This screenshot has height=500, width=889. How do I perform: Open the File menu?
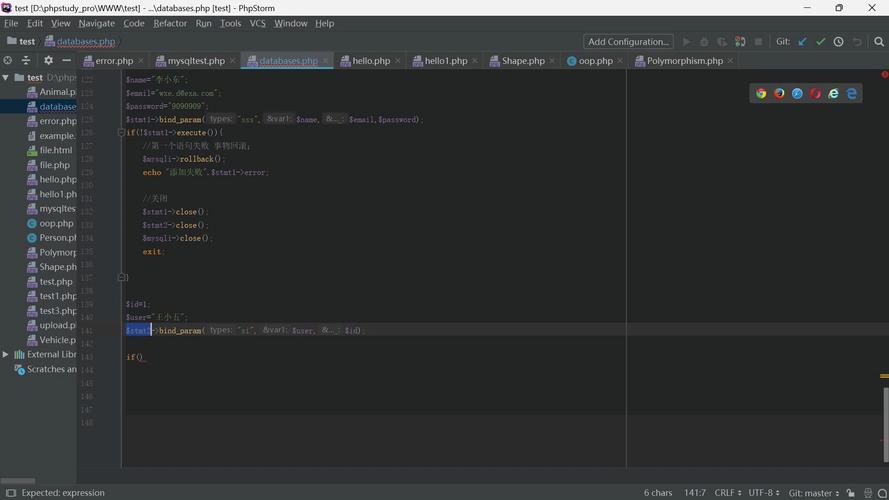click(11, 23)
